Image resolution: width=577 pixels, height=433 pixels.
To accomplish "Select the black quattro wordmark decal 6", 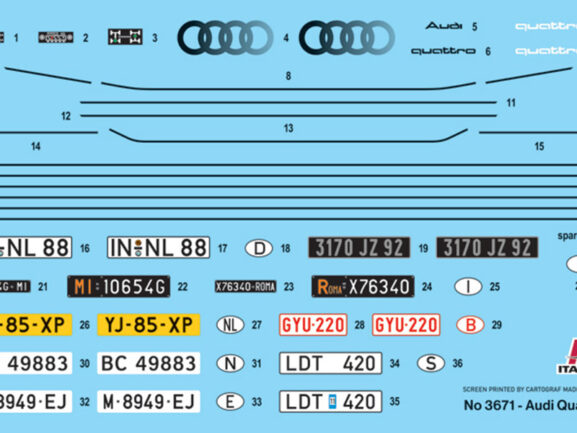I will [x=443, y=51].
